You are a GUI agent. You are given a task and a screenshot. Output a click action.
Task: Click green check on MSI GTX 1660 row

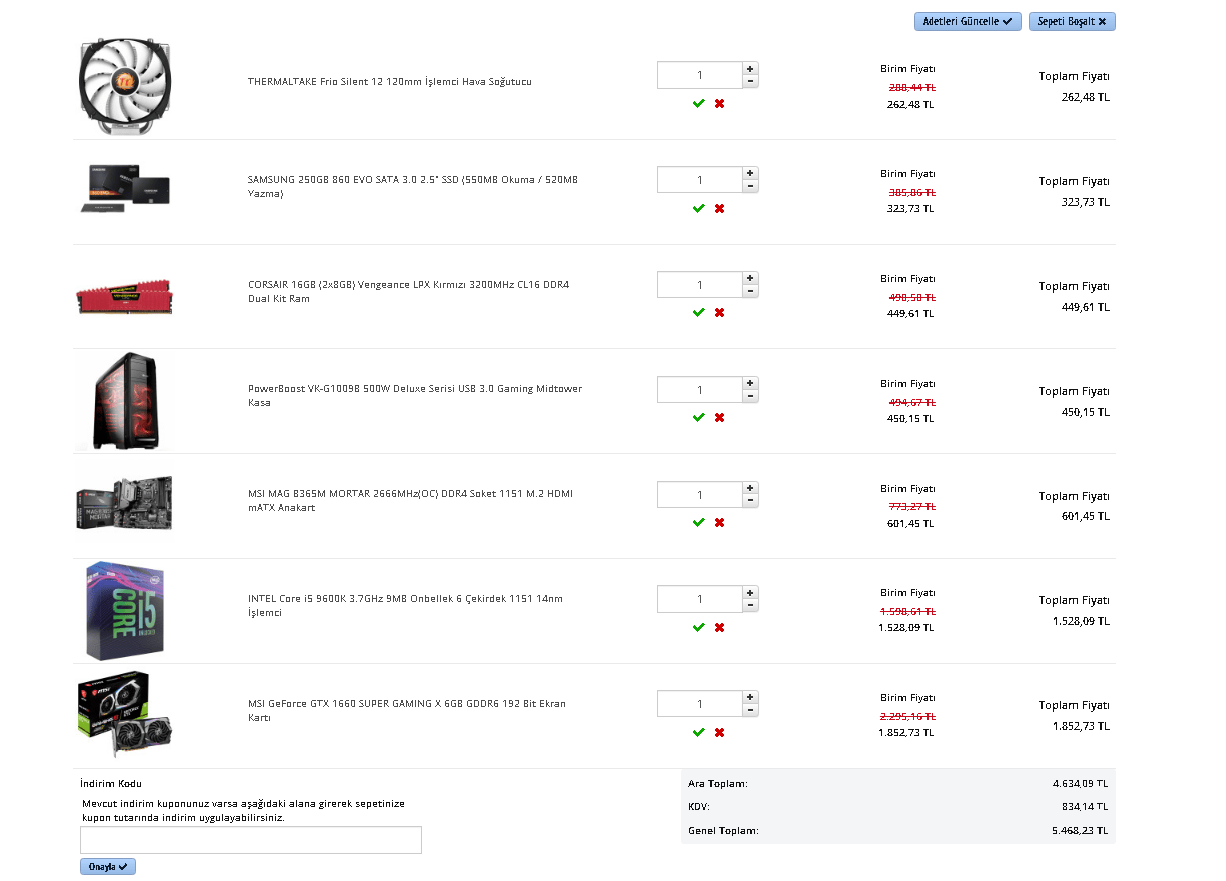coord(698,732)
